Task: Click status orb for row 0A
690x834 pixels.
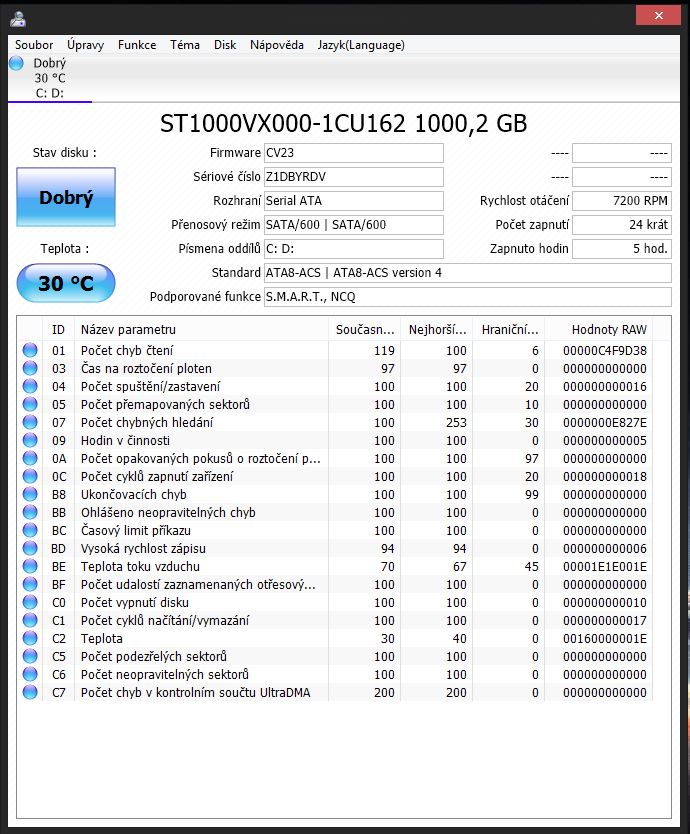Action: (x=30, y=458)
